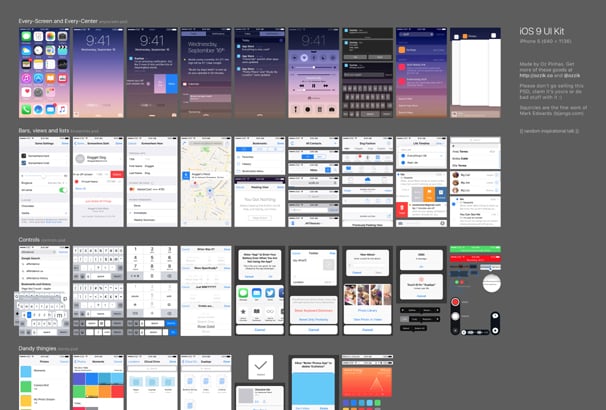Tap Cancel in the Touch ID alert
The height and width of the screenshot is (410, 606).
[421, 296]
